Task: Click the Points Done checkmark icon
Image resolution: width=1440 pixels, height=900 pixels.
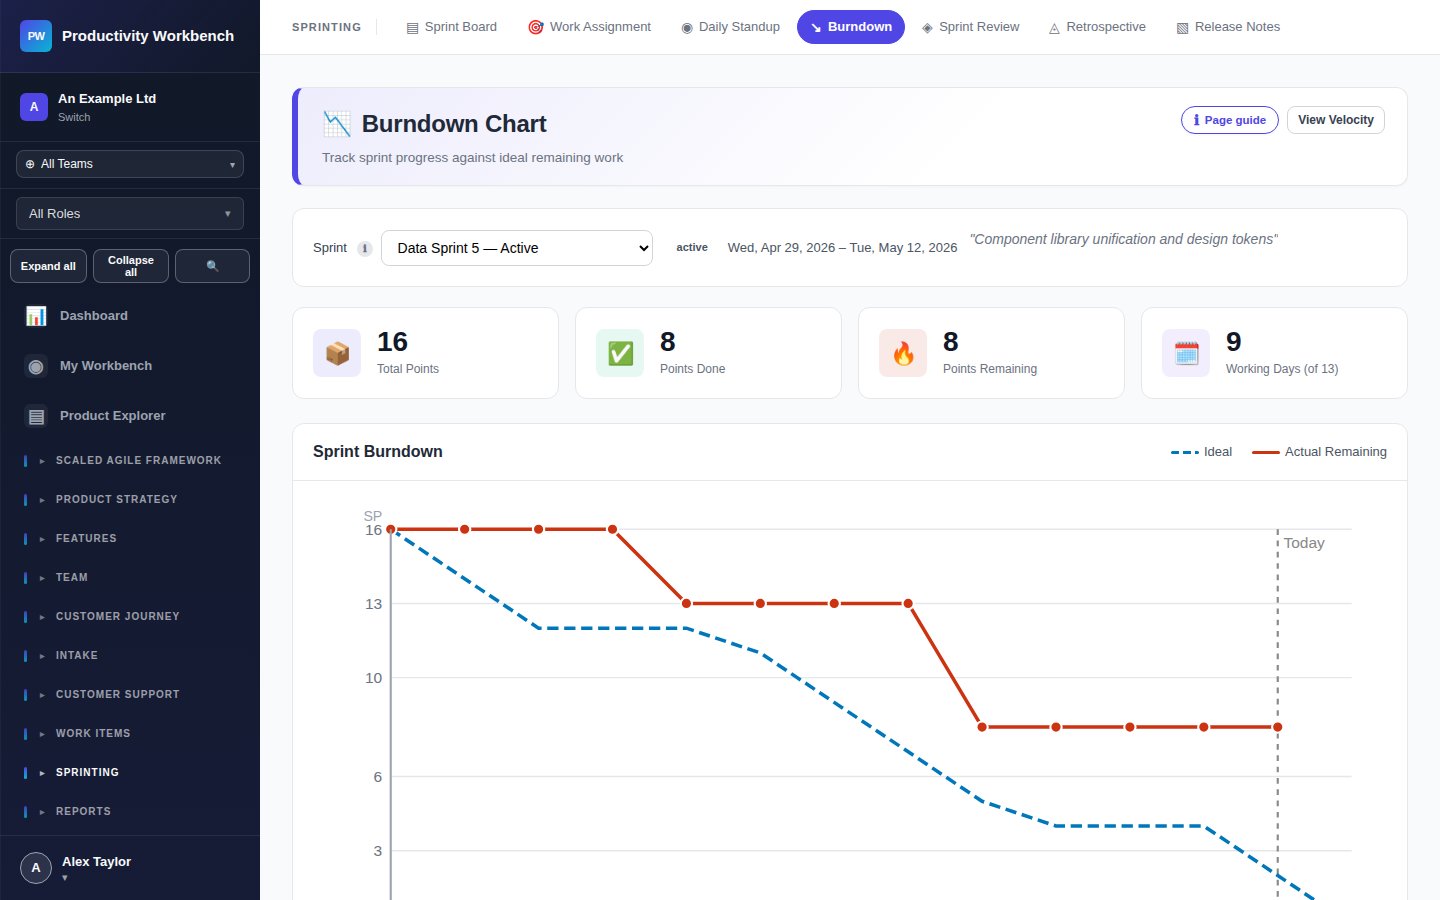Action: pyautogui.click(x=620, y=353)
